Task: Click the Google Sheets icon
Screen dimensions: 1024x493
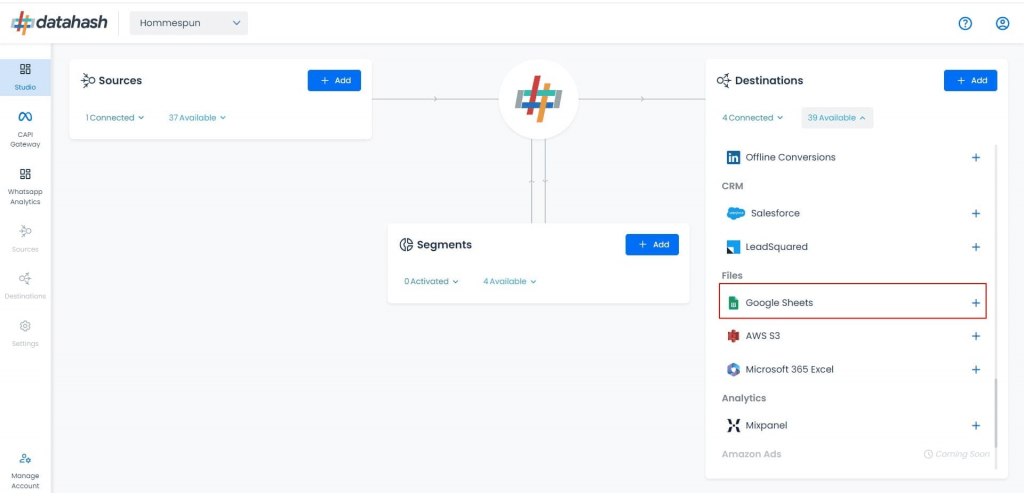Action: (x=733, y=303)
